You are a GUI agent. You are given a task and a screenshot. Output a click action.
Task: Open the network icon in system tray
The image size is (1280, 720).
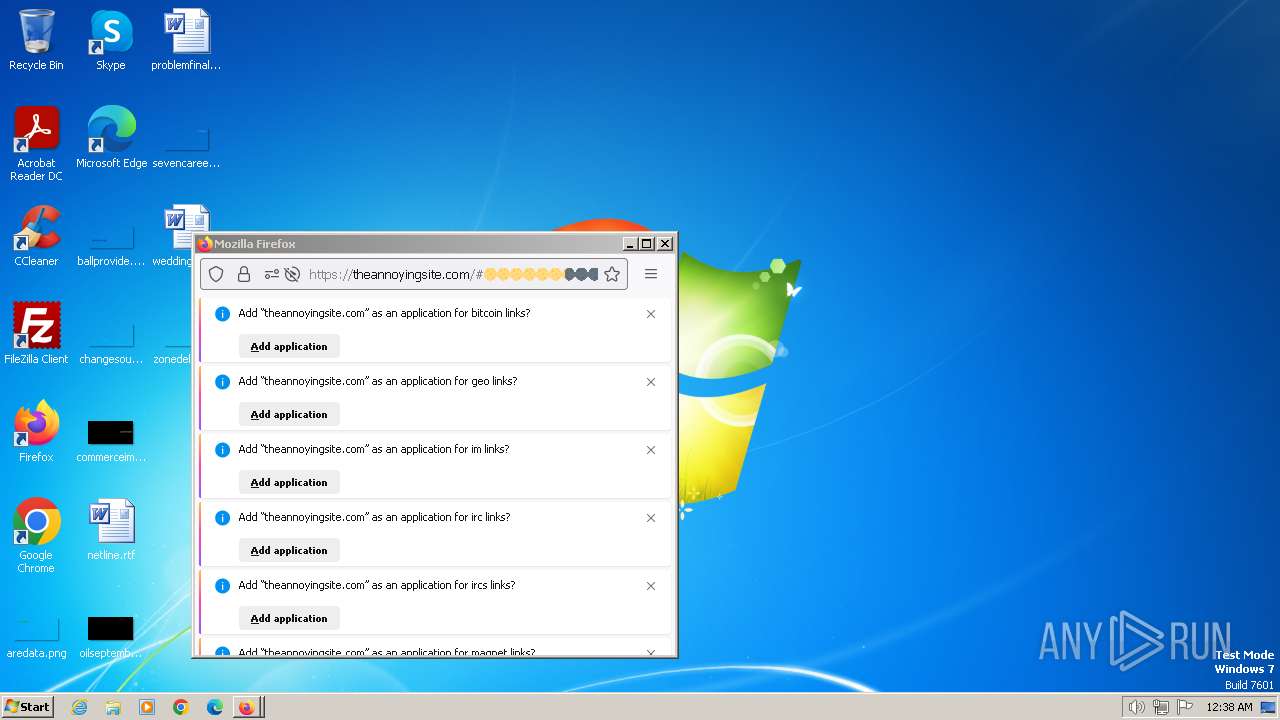1161,707
